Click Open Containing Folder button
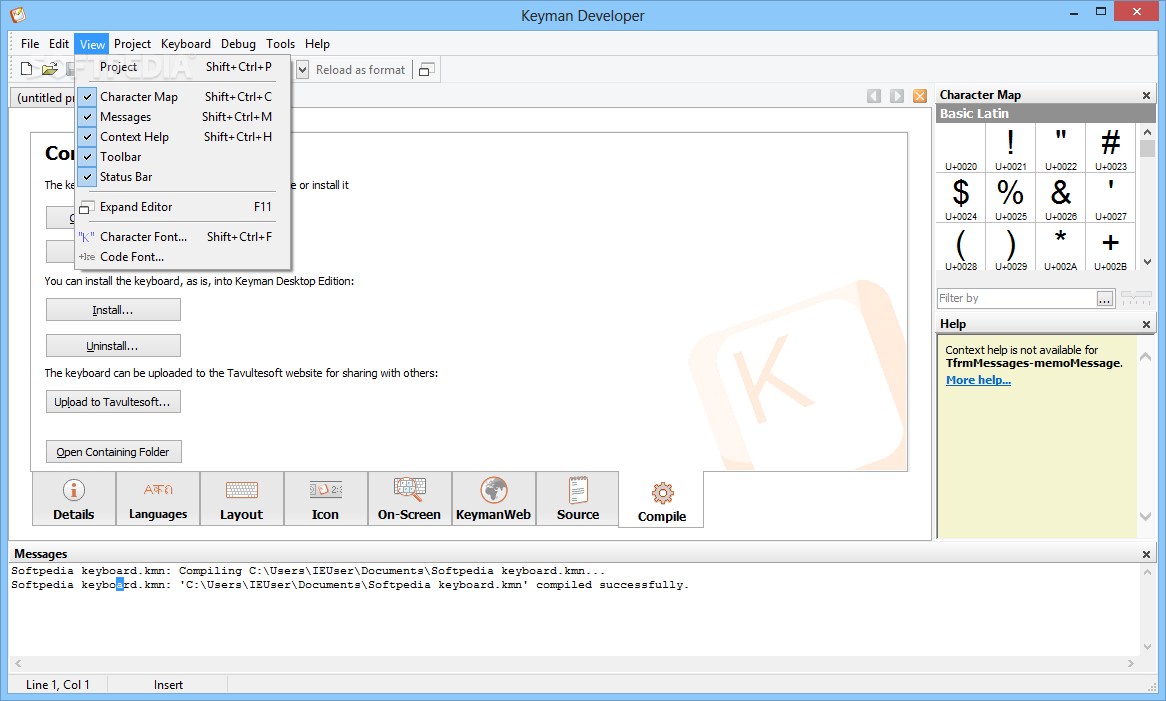Viewport: 1166px width, 701px height. click(x=113, y=452)
